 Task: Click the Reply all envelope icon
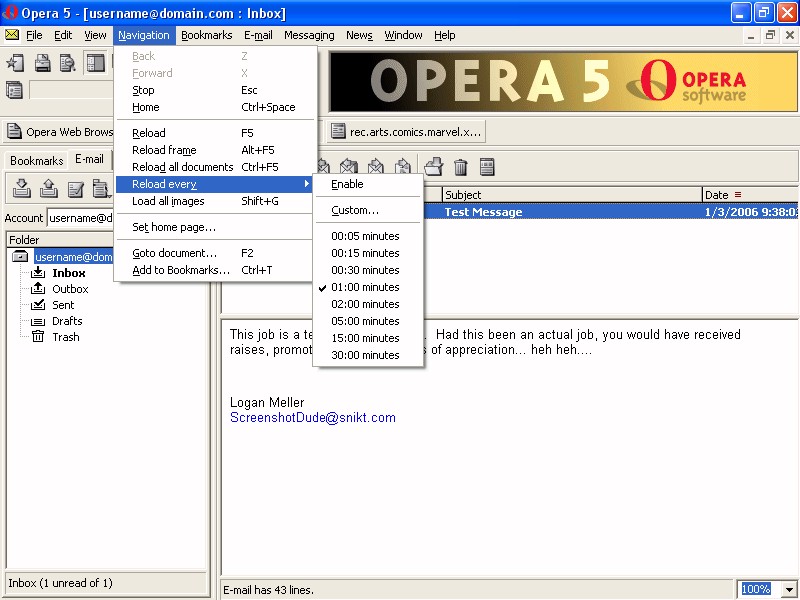point(348,166)
